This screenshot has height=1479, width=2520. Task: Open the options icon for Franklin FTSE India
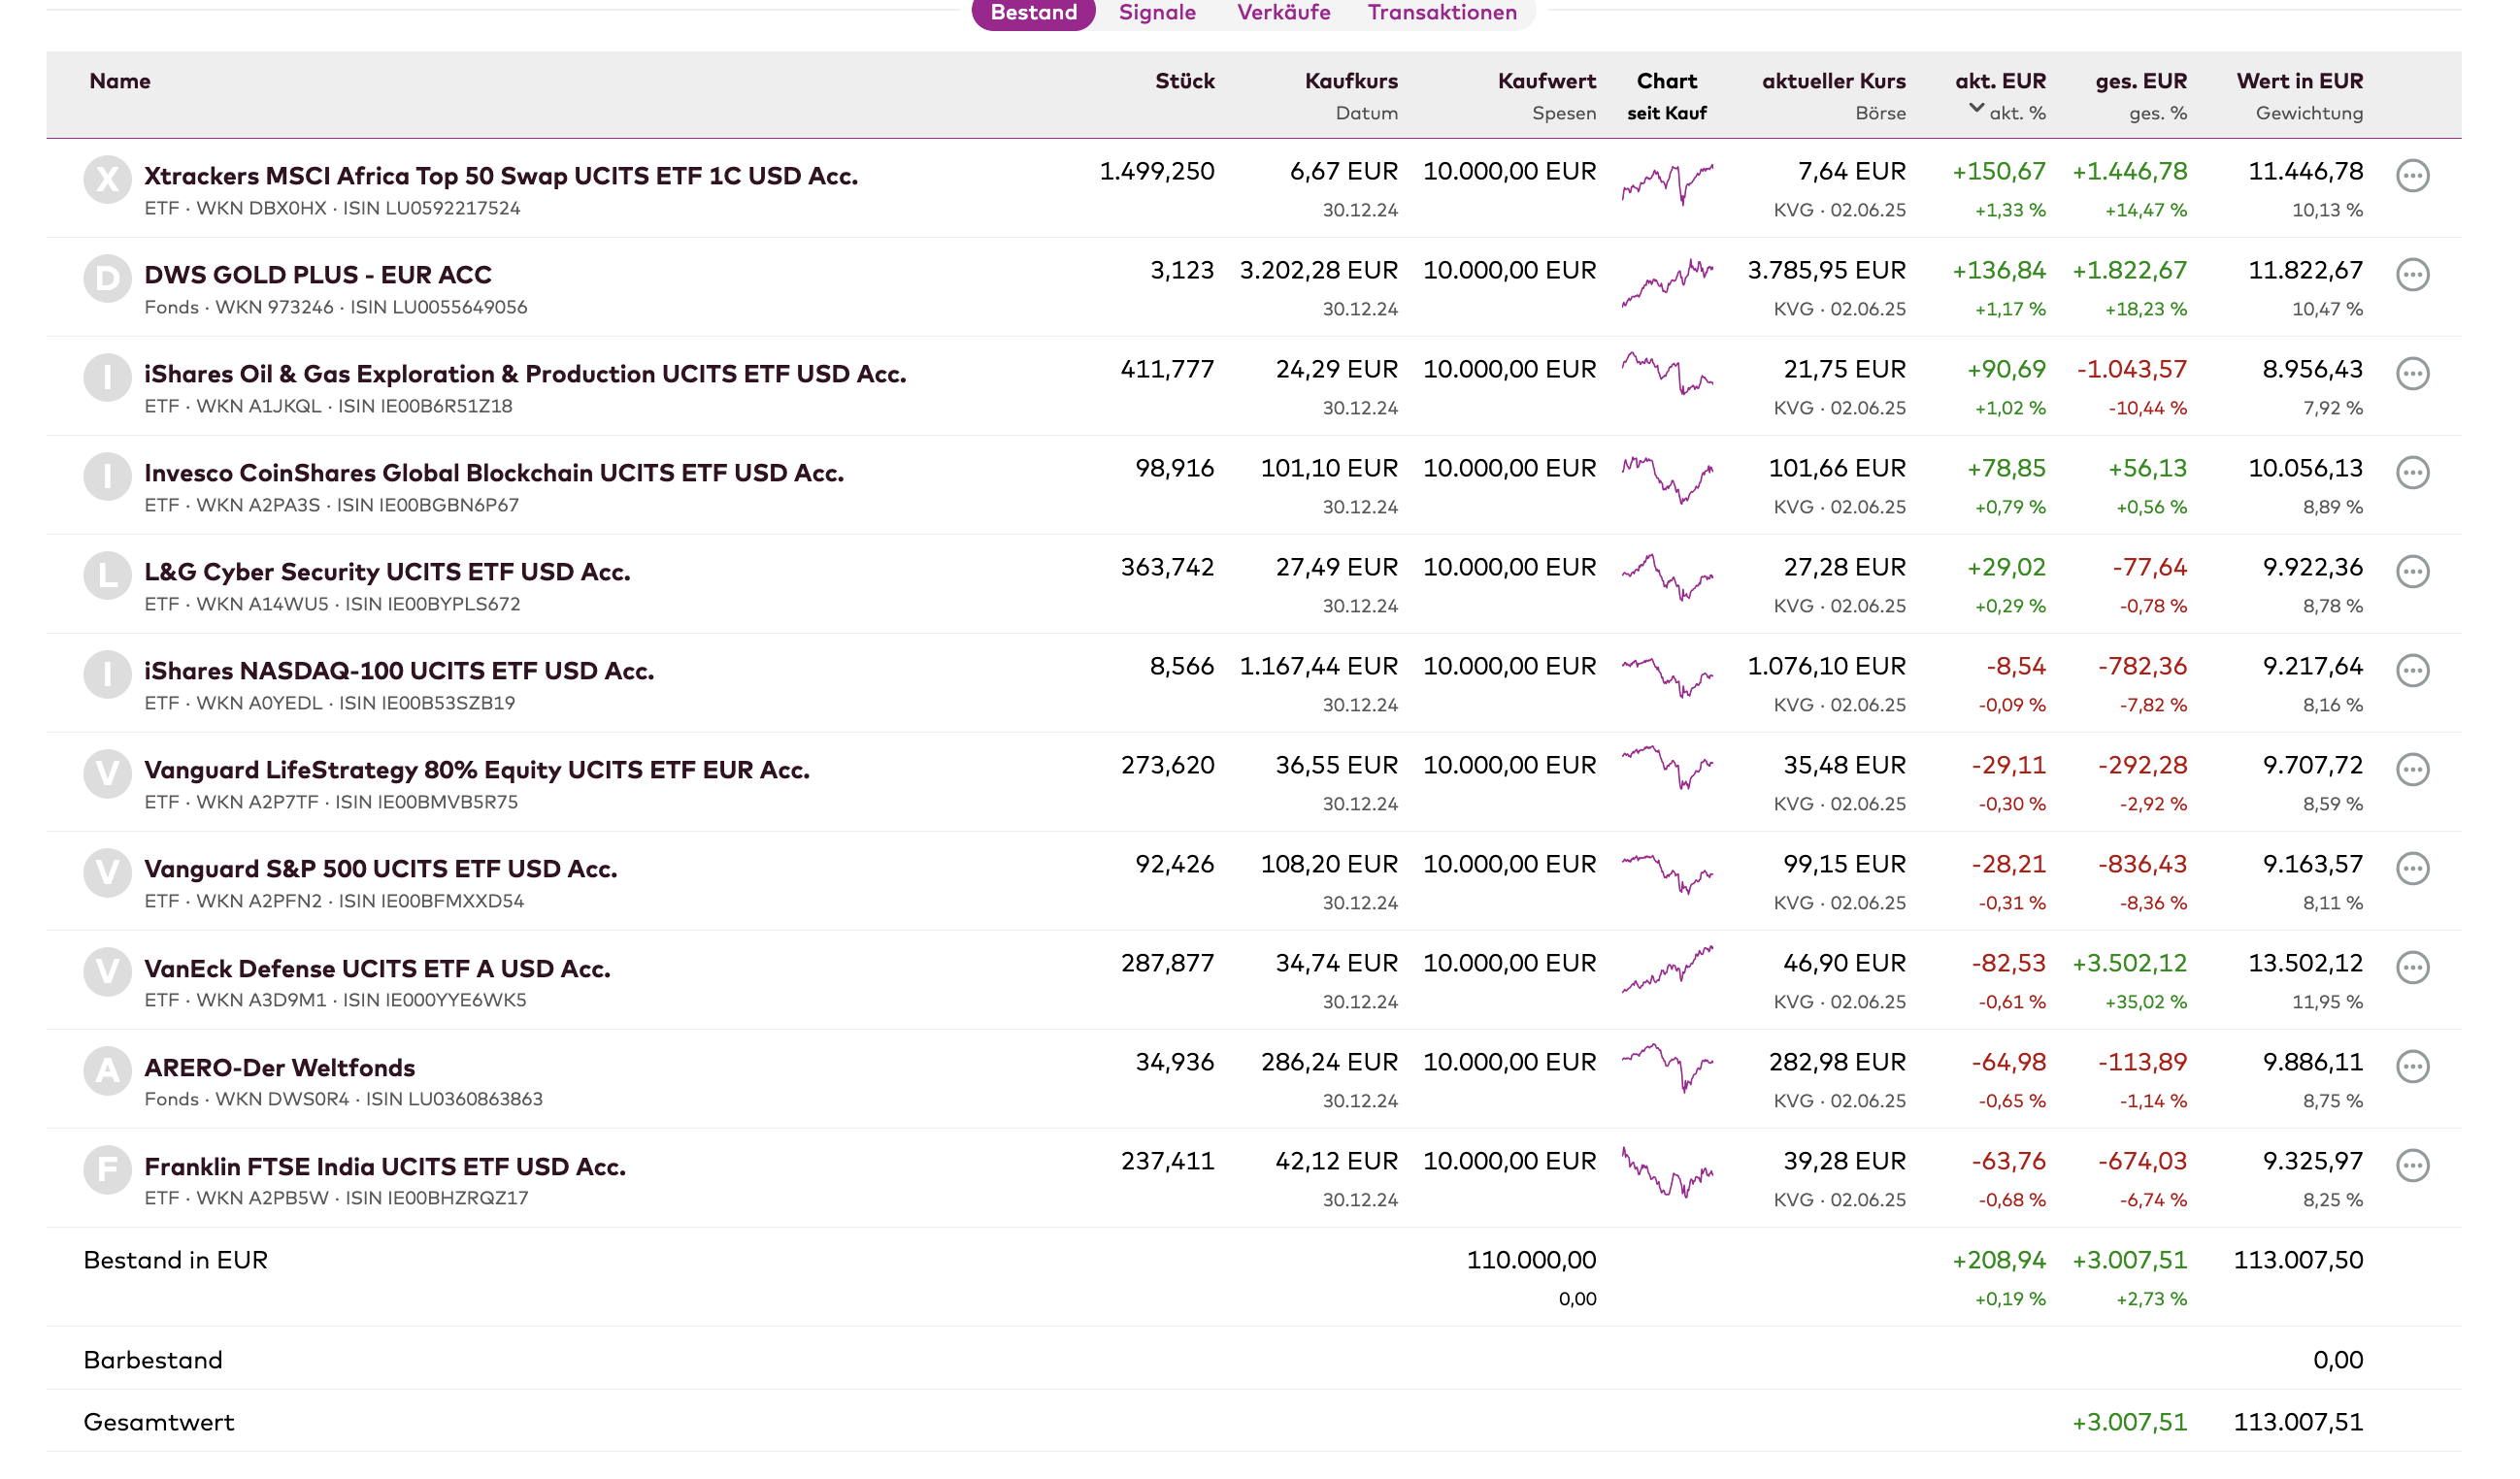[2412, 1165]
